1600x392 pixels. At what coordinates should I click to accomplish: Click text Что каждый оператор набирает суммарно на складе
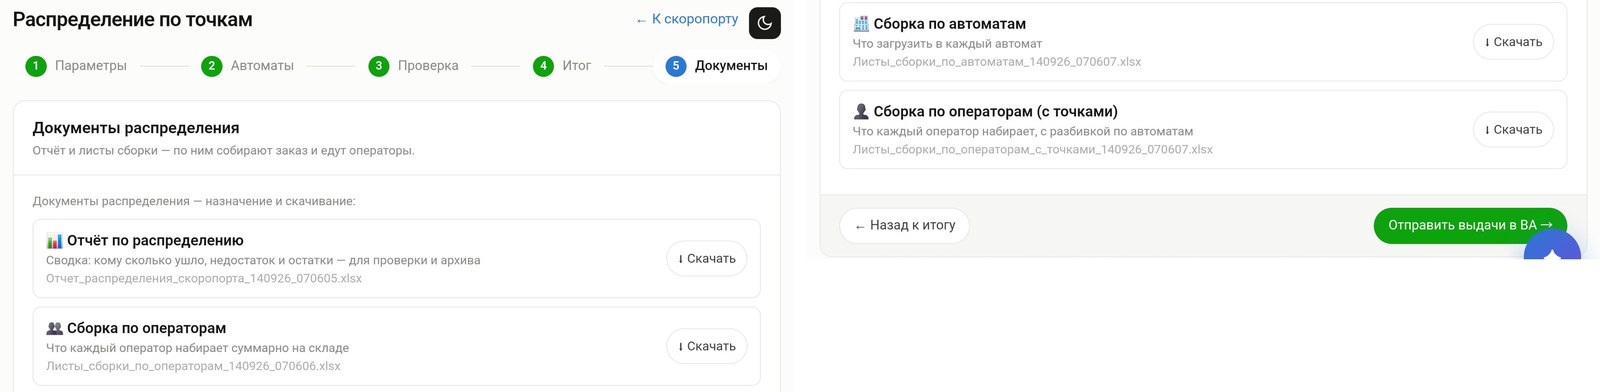tap(198, 349)
